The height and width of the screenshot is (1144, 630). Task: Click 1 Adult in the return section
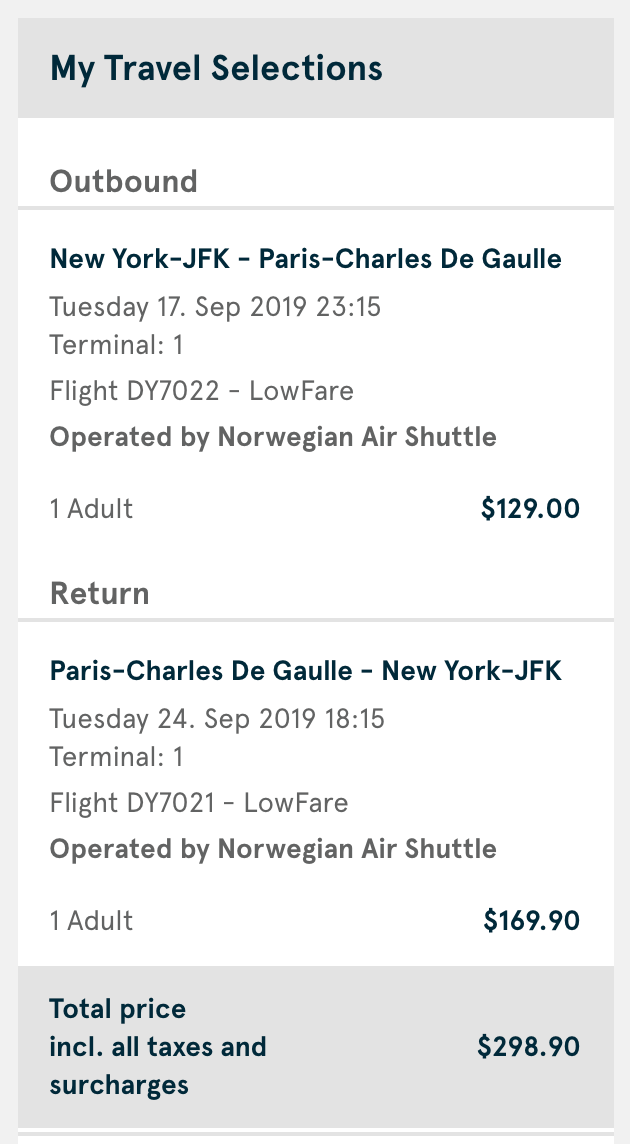91,921
